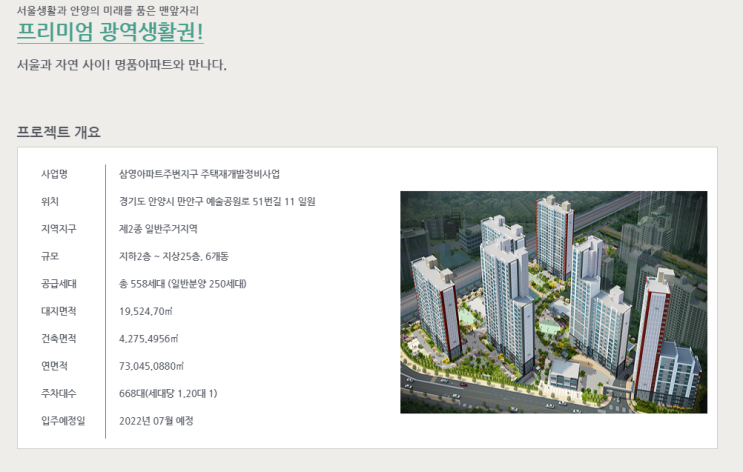The image size is (743, 472).
Task: Click the aerial apartment complex rendering image
Action: (553, 302)
